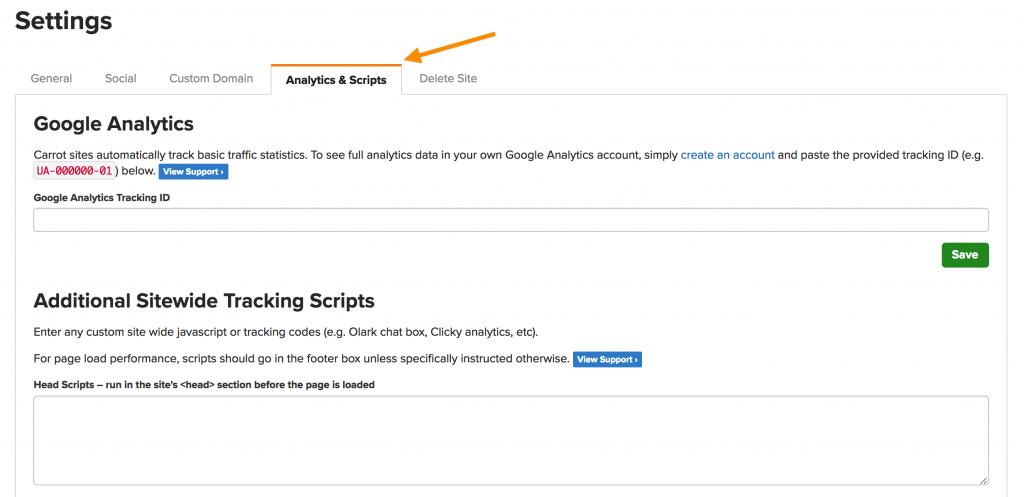Click the Google Analytics Tracking ID label
The image size is (1024, 497).
tap(102, 197)
